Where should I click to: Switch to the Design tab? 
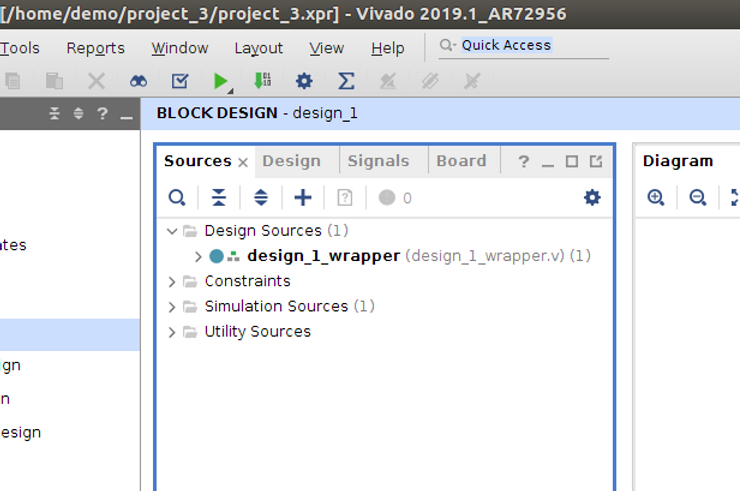click(x=292, y=161)
